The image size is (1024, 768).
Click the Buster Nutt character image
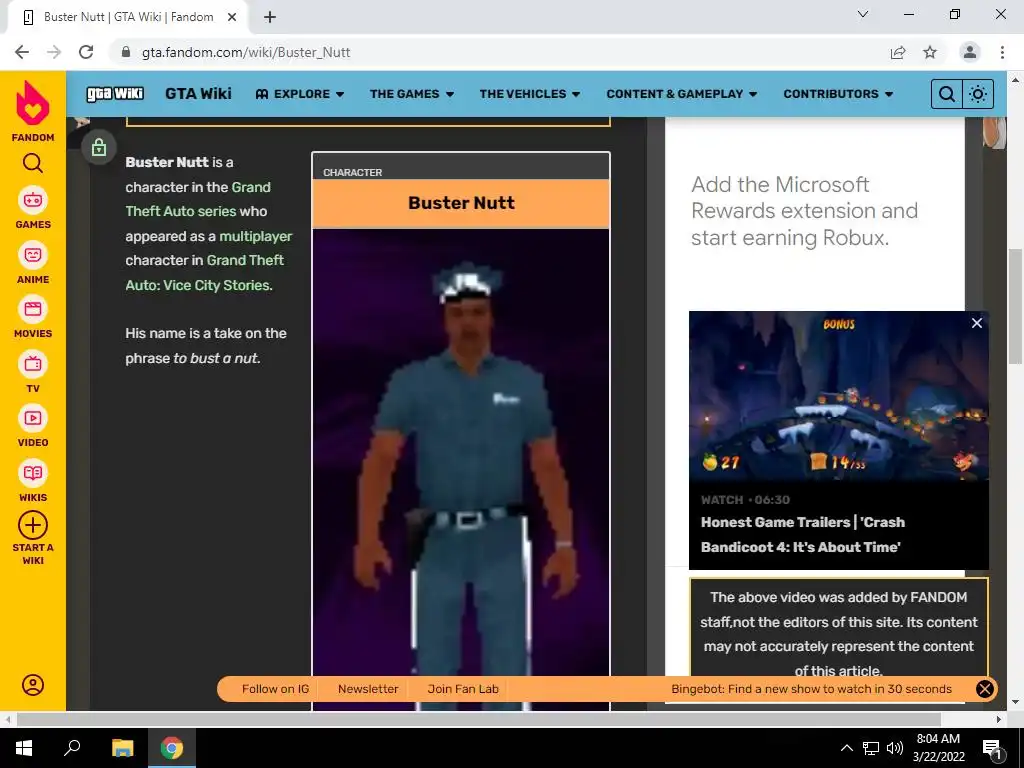coord(461,469)
